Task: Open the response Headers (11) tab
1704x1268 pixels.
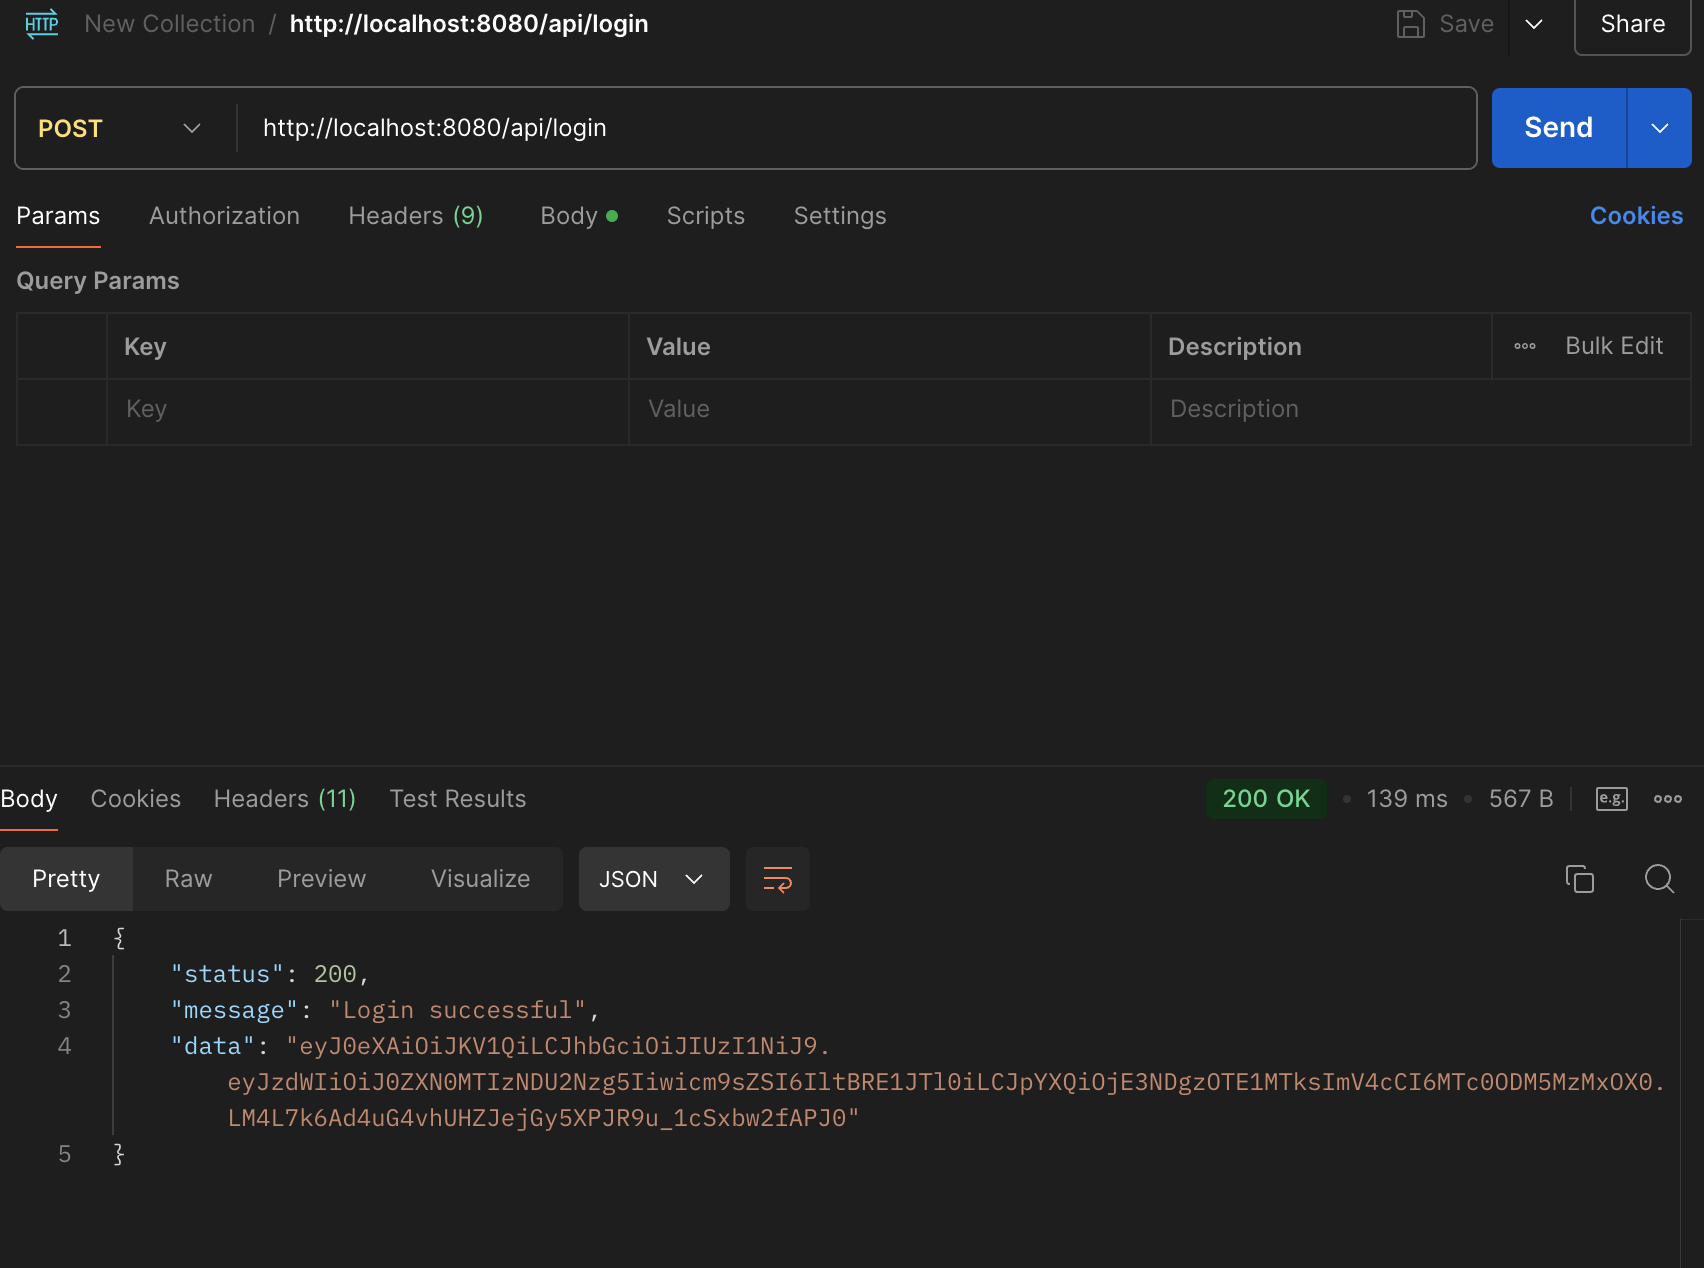Action: pos(285,799)
